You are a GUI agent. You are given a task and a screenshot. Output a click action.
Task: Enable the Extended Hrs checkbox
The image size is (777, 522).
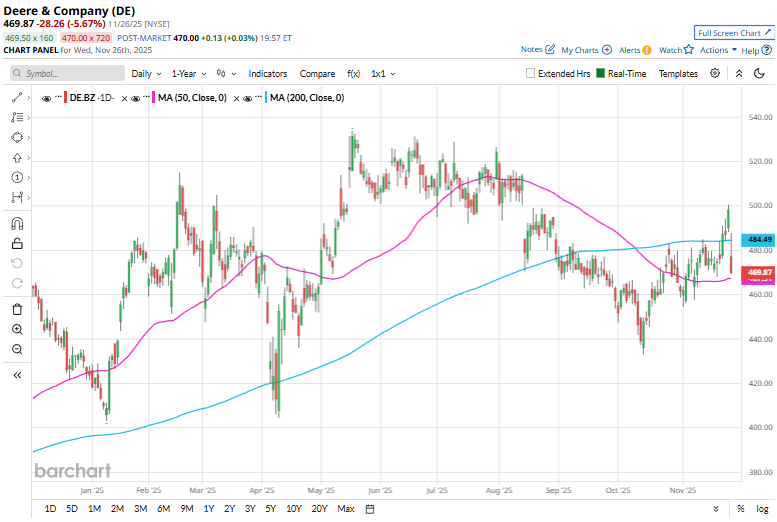tap(531, 73)
